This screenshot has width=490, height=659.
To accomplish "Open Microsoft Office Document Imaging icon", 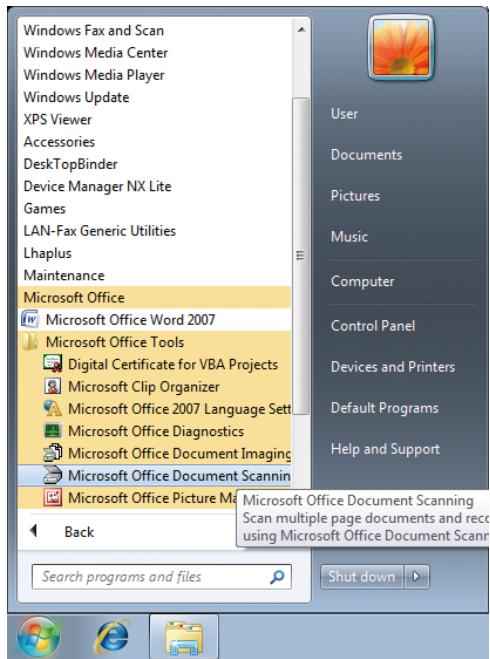I will (x=53, y=453).
